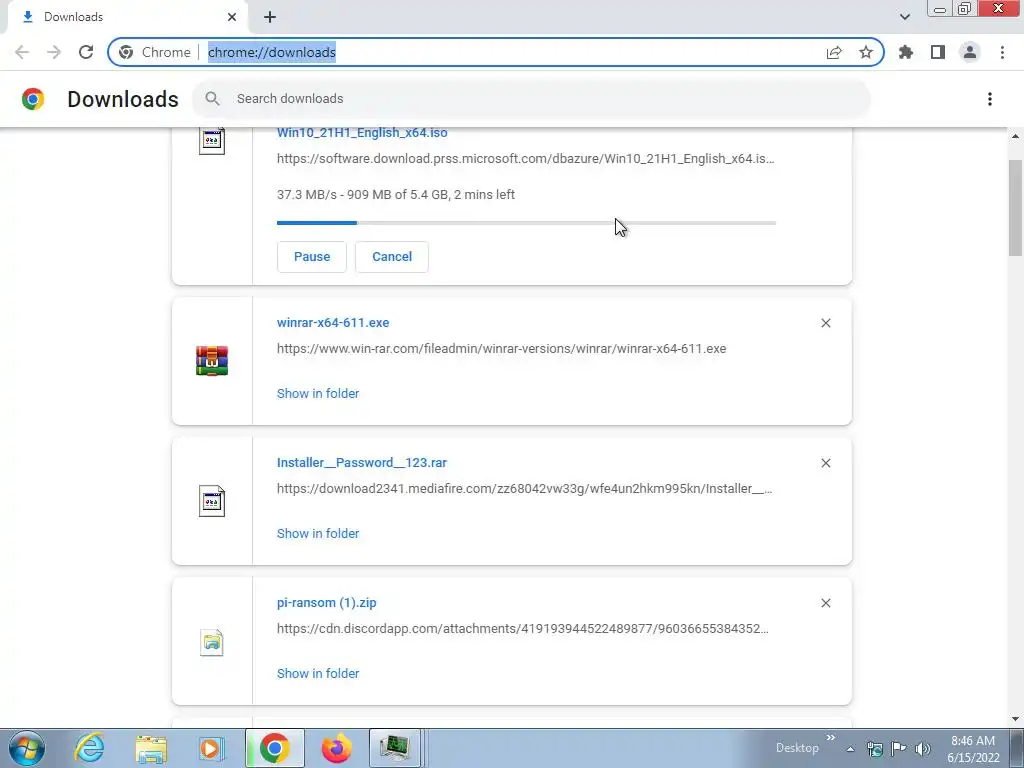The width and height of the screenshot is (1024, 768).
Task: Show pi-ransom (1).zip in folder
Action: pos(318,673)
